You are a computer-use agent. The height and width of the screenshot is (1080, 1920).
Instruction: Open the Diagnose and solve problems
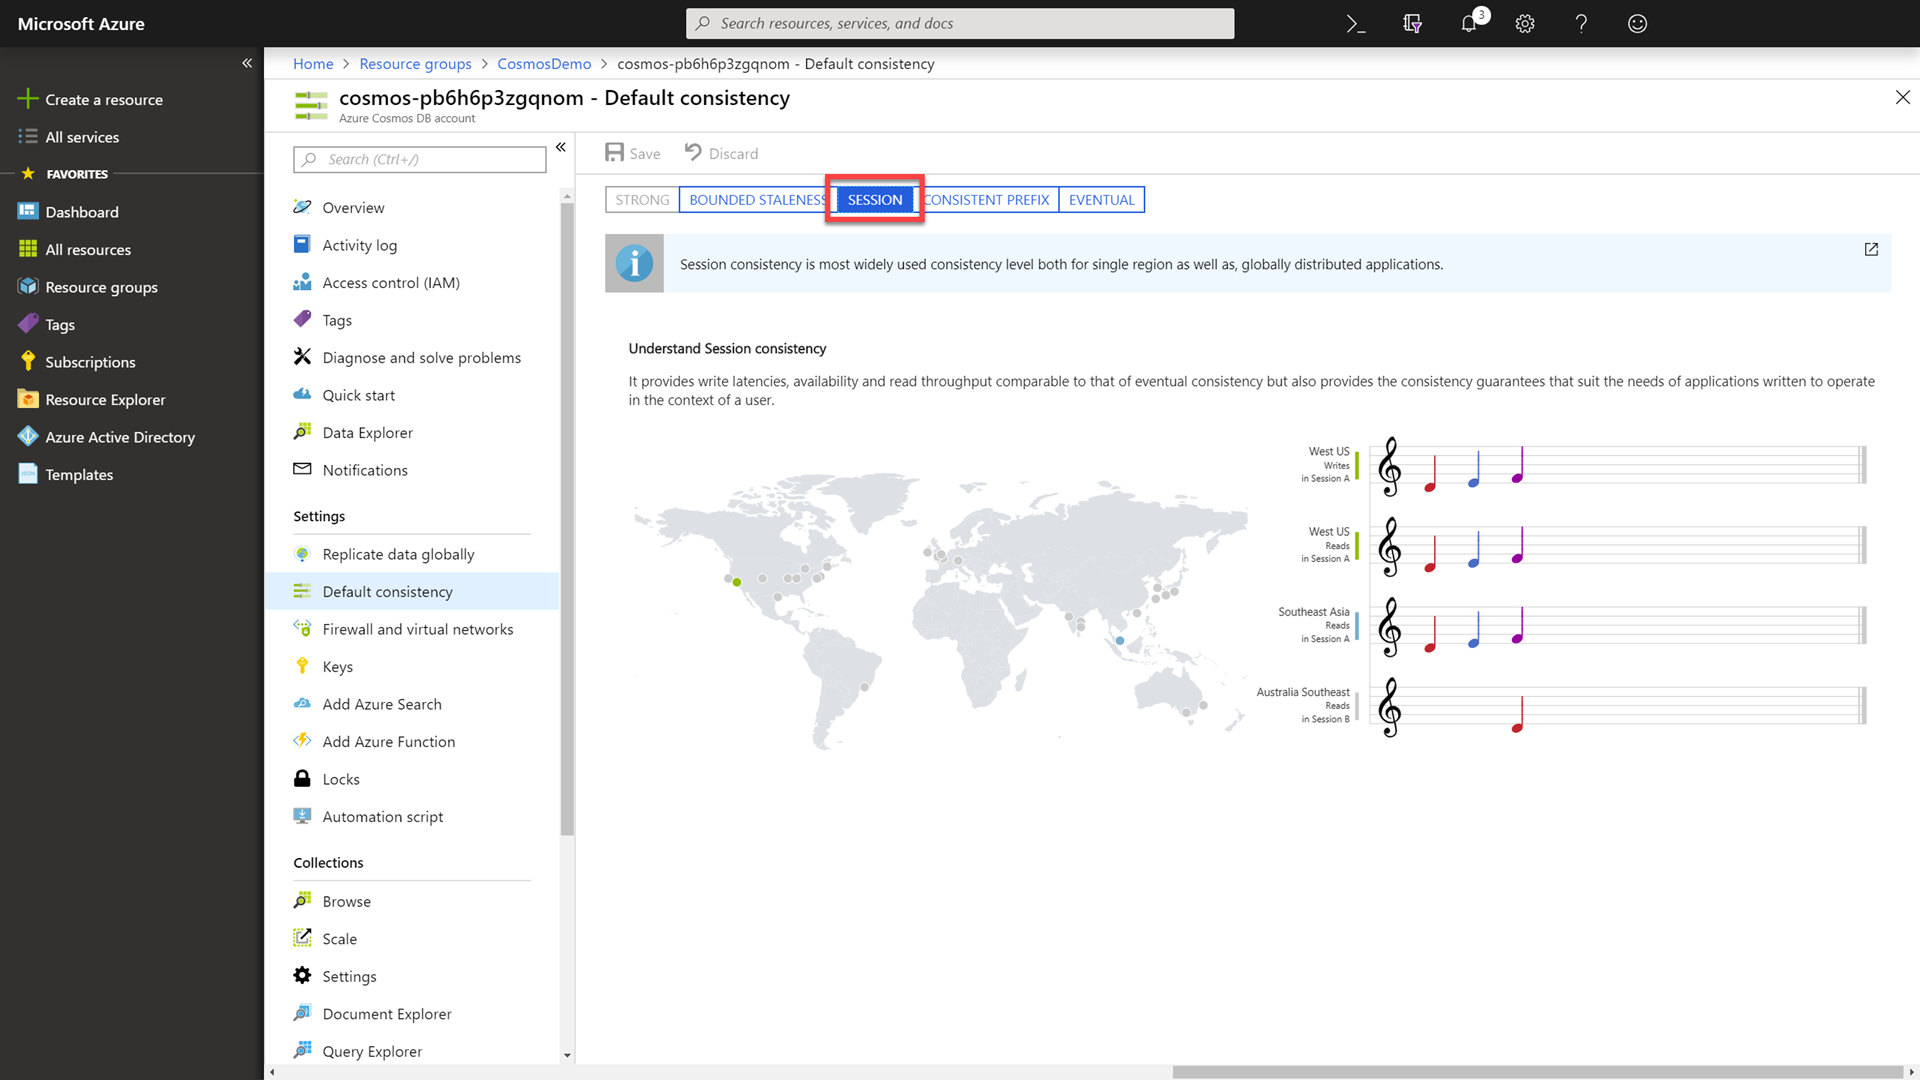(x=422, y=356)
